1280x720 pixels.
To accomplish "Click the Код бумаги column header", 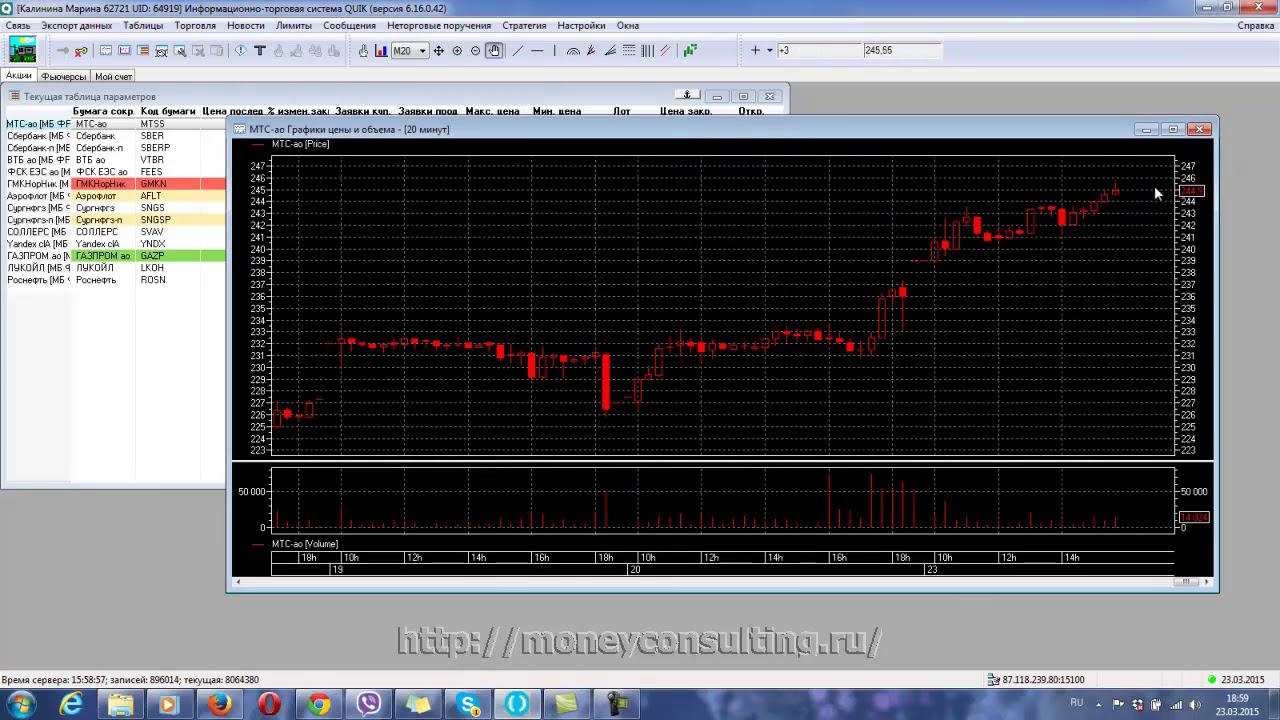I will click(168, 111).
